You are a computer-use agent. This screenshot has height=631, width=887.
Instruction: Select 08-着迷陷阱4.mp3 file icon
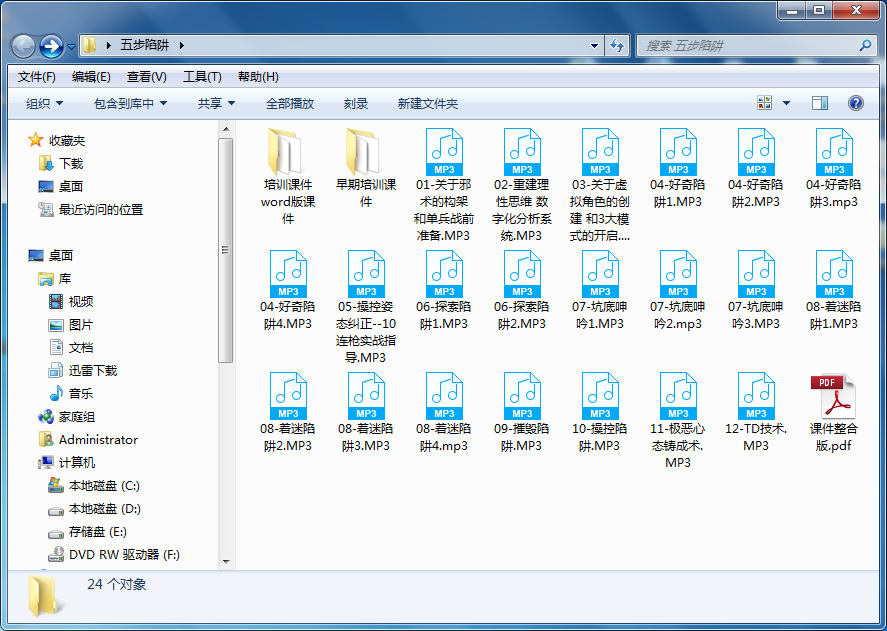[444, 397]
